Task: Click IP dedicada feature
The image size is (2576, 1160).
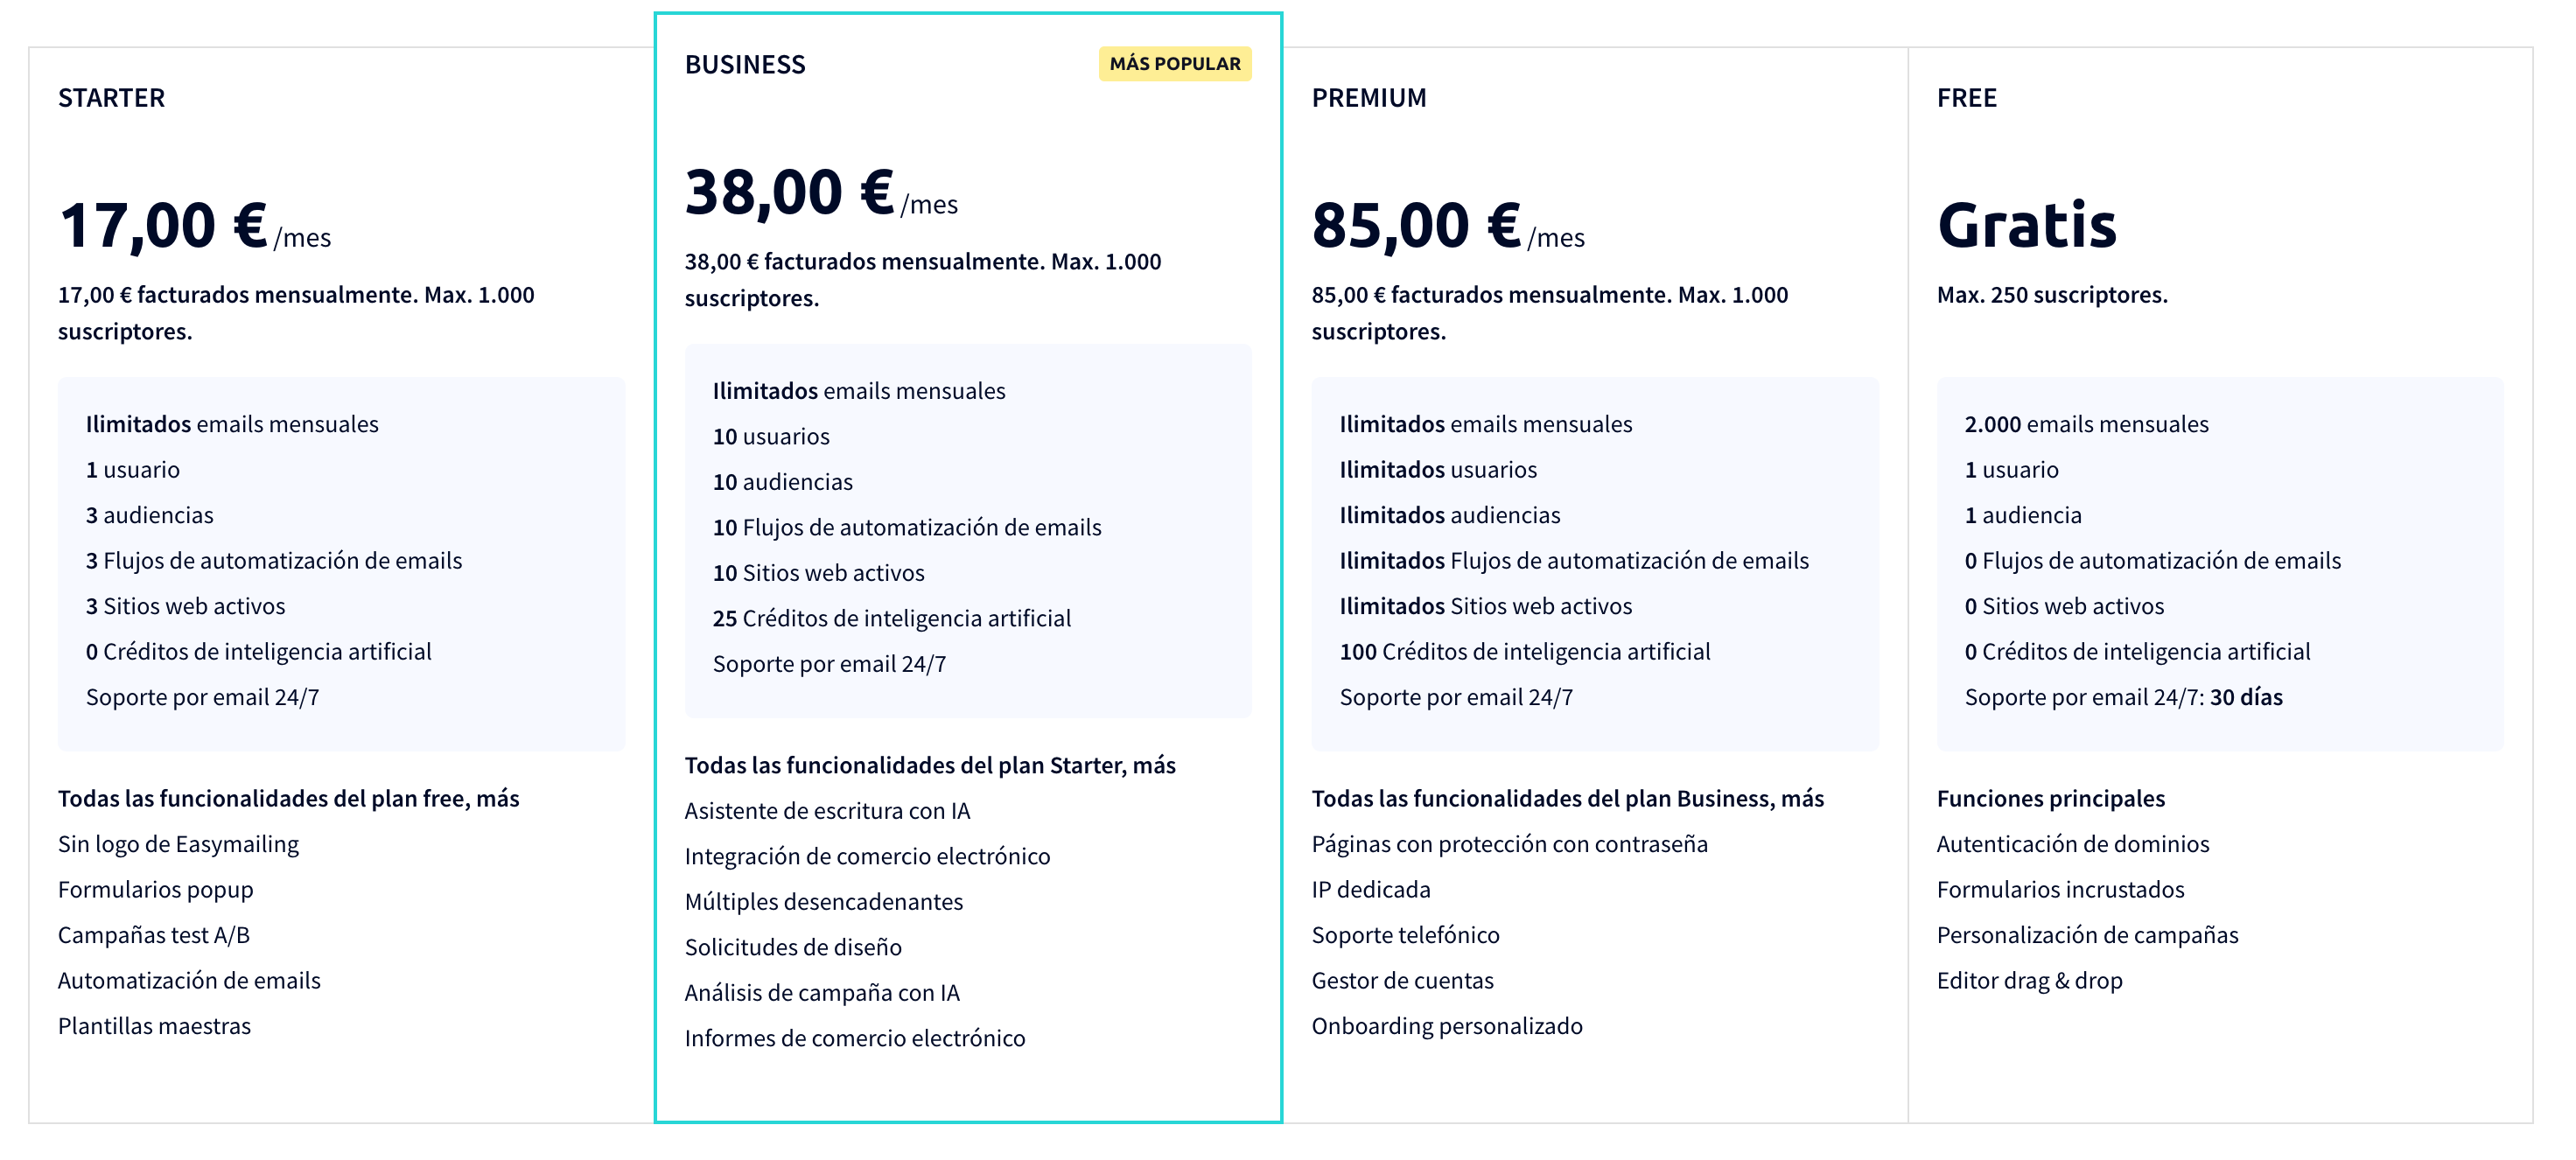Action: click(x=1371, y=889)
